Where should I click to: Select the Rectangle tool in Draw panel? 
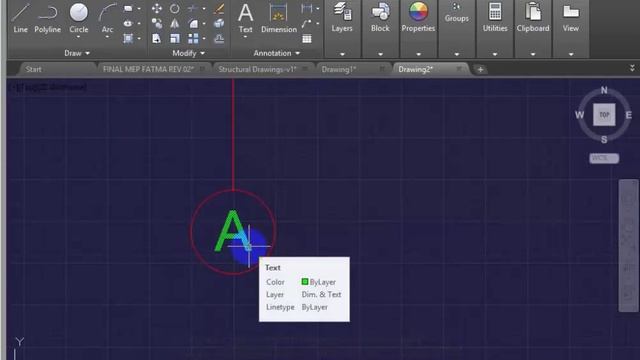coord(128,8)
